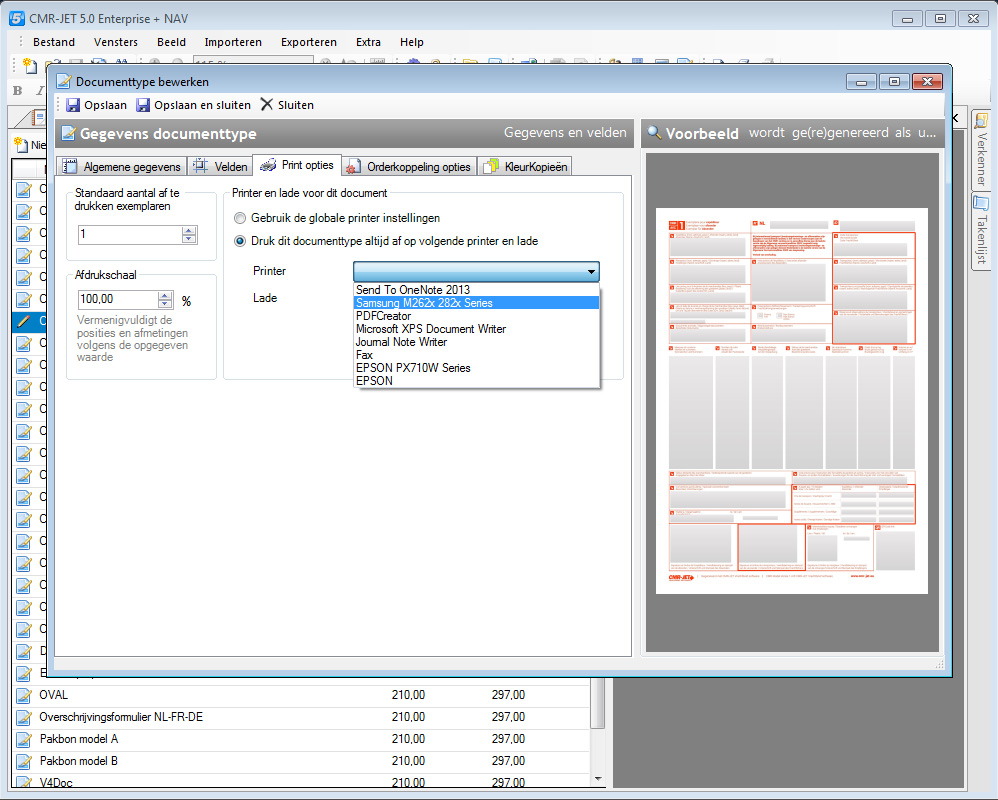Pick PDFCreator from the printer list
The width and height of the screenshot is (998, 800).
[385, 316]
